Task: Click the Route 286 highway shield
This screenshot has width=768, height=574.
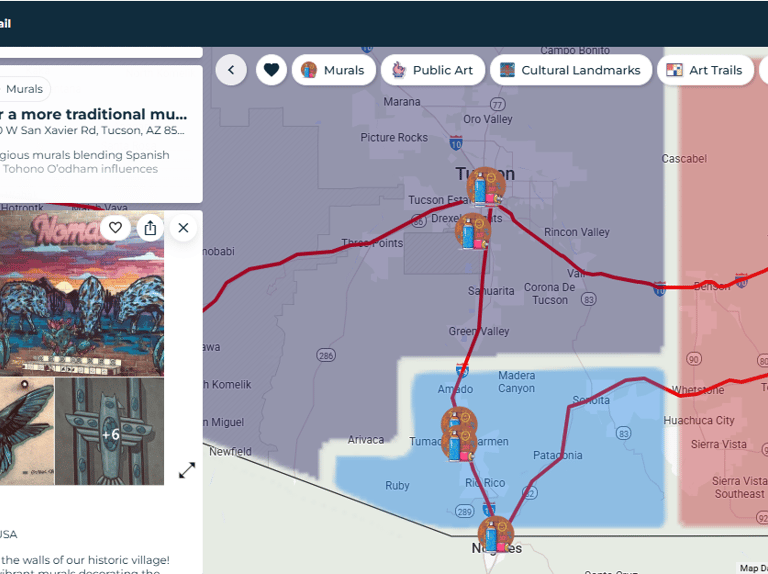Action: click(x=326, y=356)
